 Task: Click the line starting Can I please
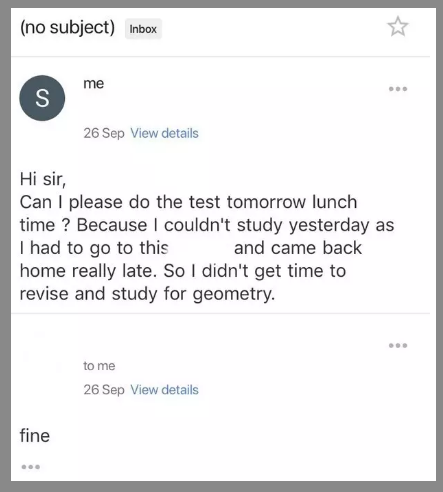[x=188, y=202]
